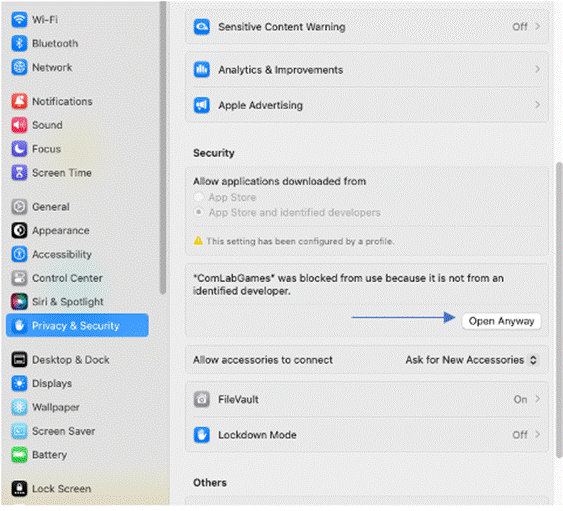
Task: Switch to Network label in sidebar
Action: pos(52,67)
